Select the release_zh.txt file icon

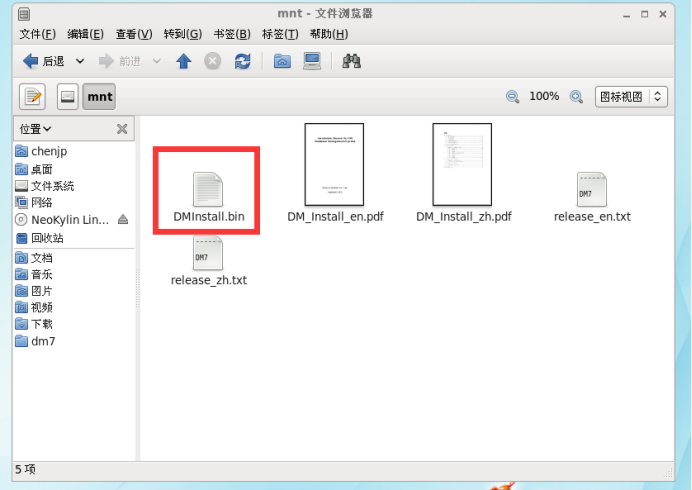coord(208,253)
